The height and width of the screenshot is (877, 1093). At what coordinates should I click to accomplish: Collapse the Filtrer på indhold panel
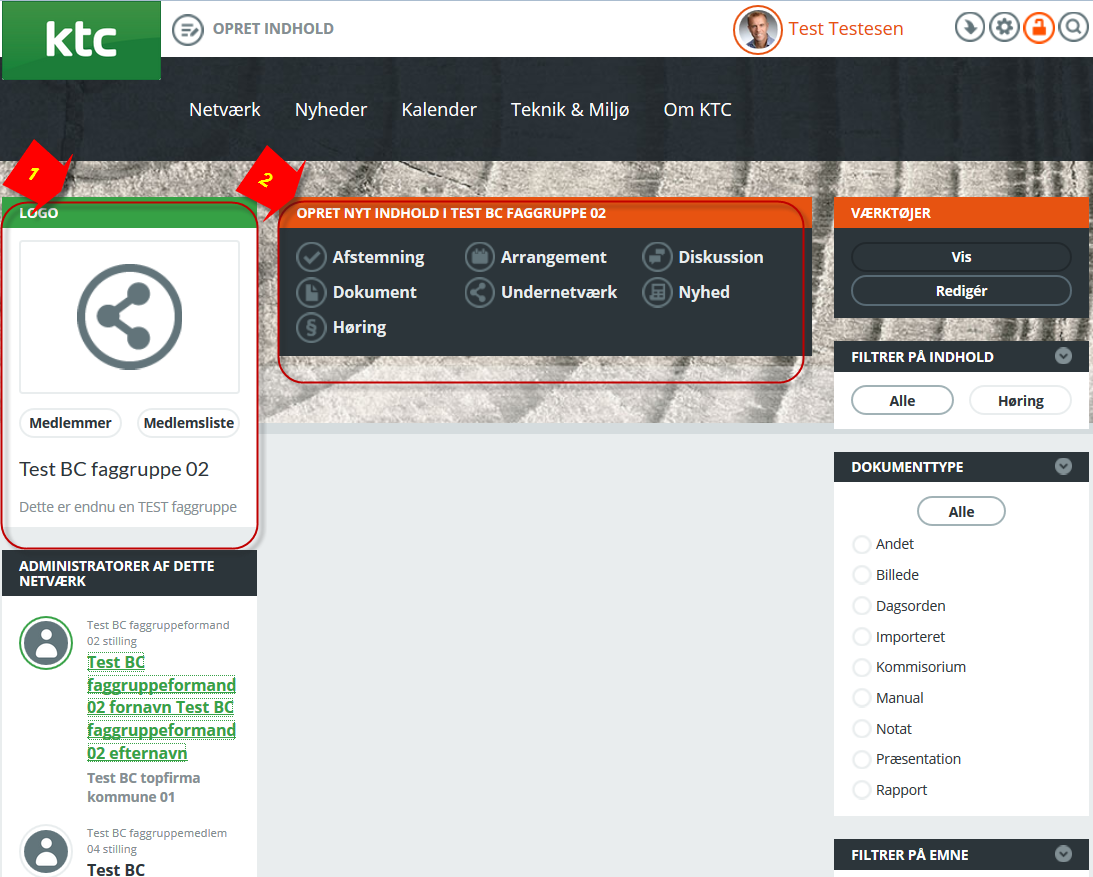click(x=1063, y=356)
